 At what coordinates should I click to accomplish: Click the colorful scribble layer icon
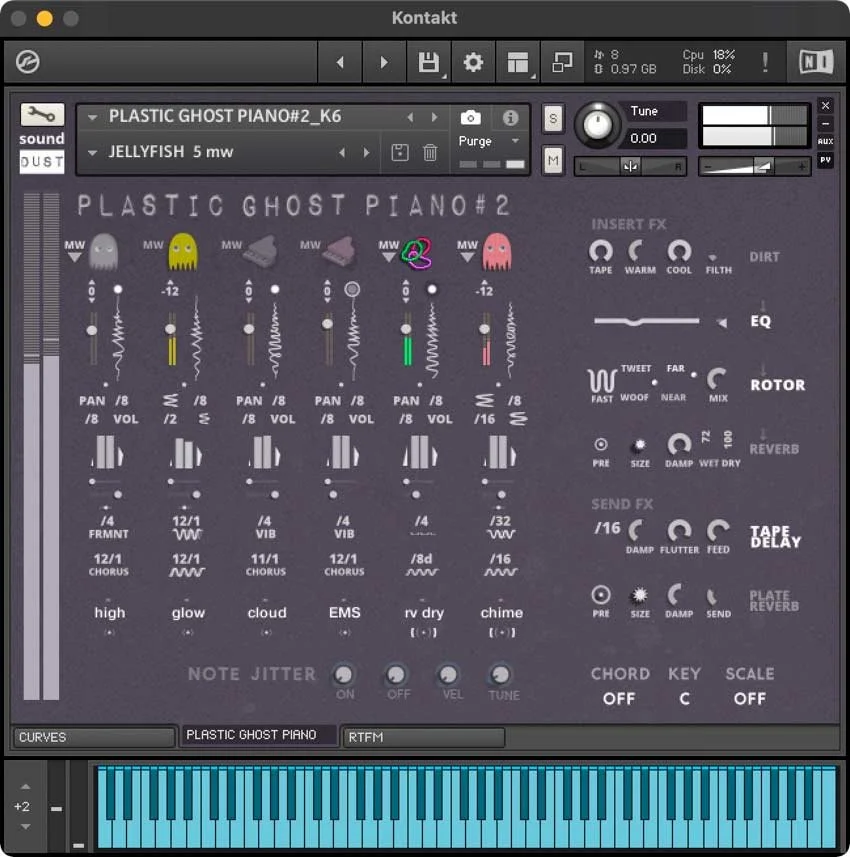pyautogui.click(x=417, y=253)
